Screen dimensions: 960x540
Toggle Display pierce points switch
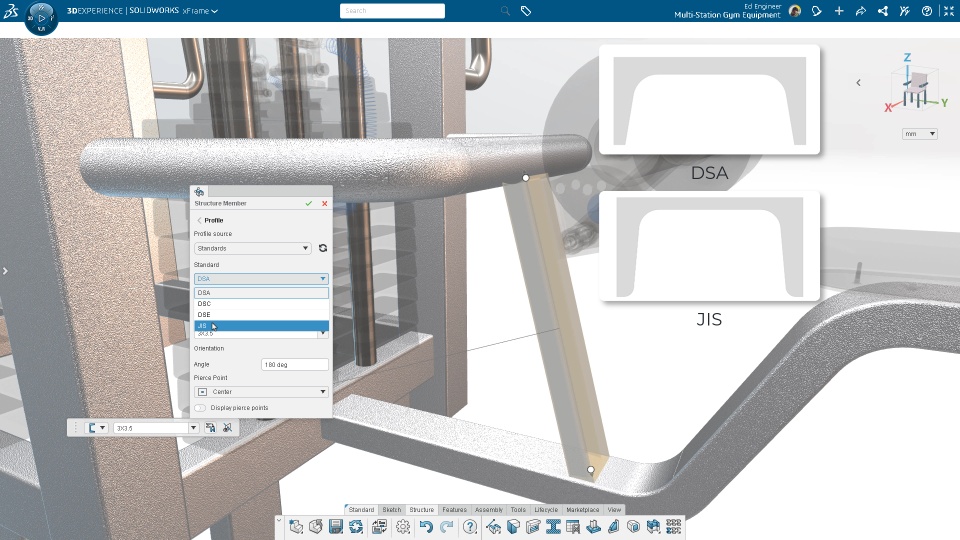(200, 408)
